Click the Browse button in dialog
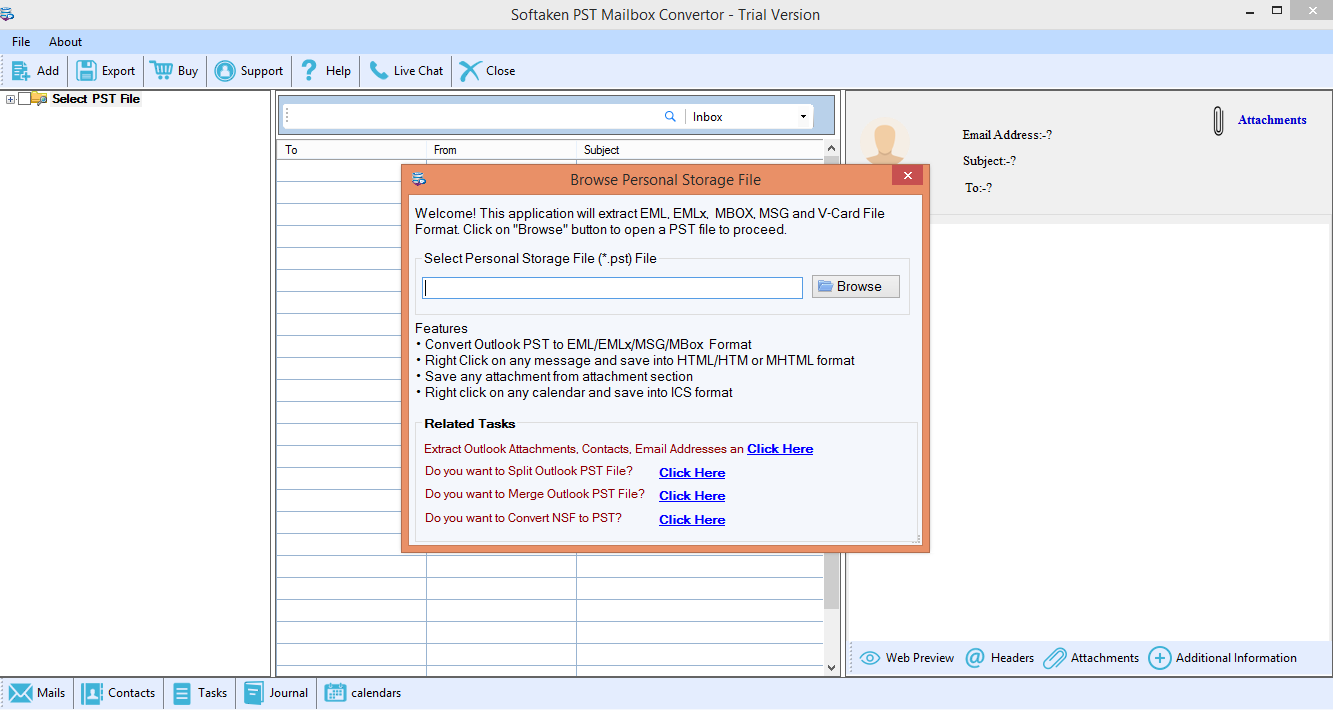 pos(856,287)
